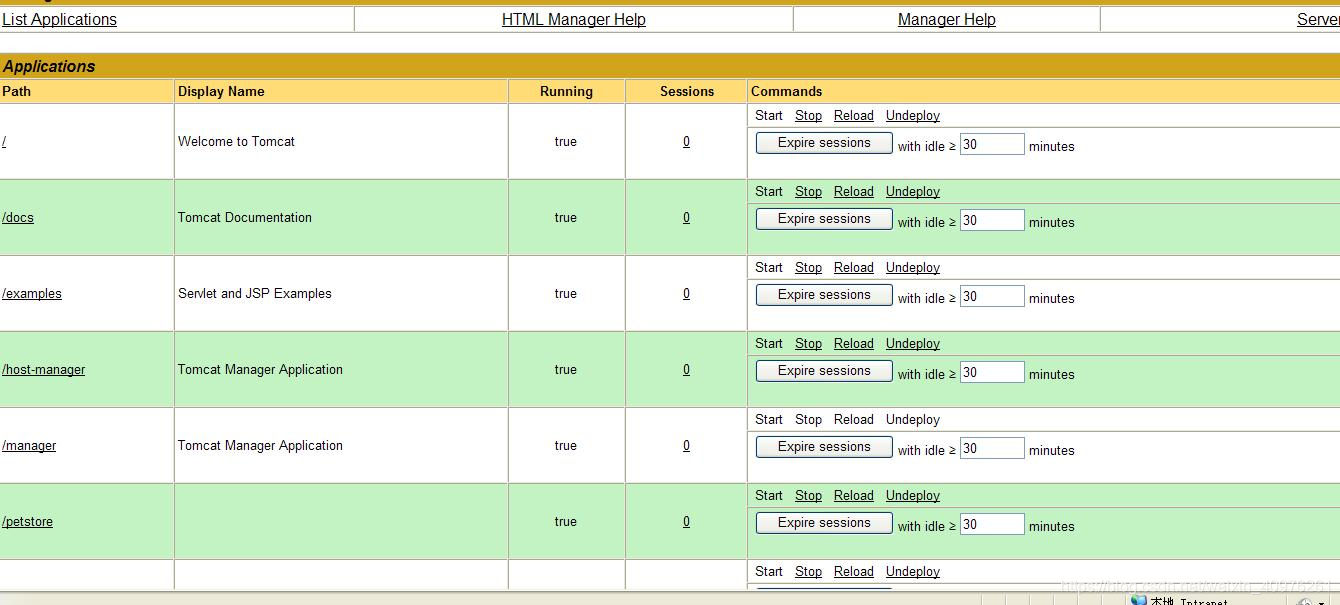Open the List Applications link
This screenshot has height=605, width=1340.
(59, 19)
